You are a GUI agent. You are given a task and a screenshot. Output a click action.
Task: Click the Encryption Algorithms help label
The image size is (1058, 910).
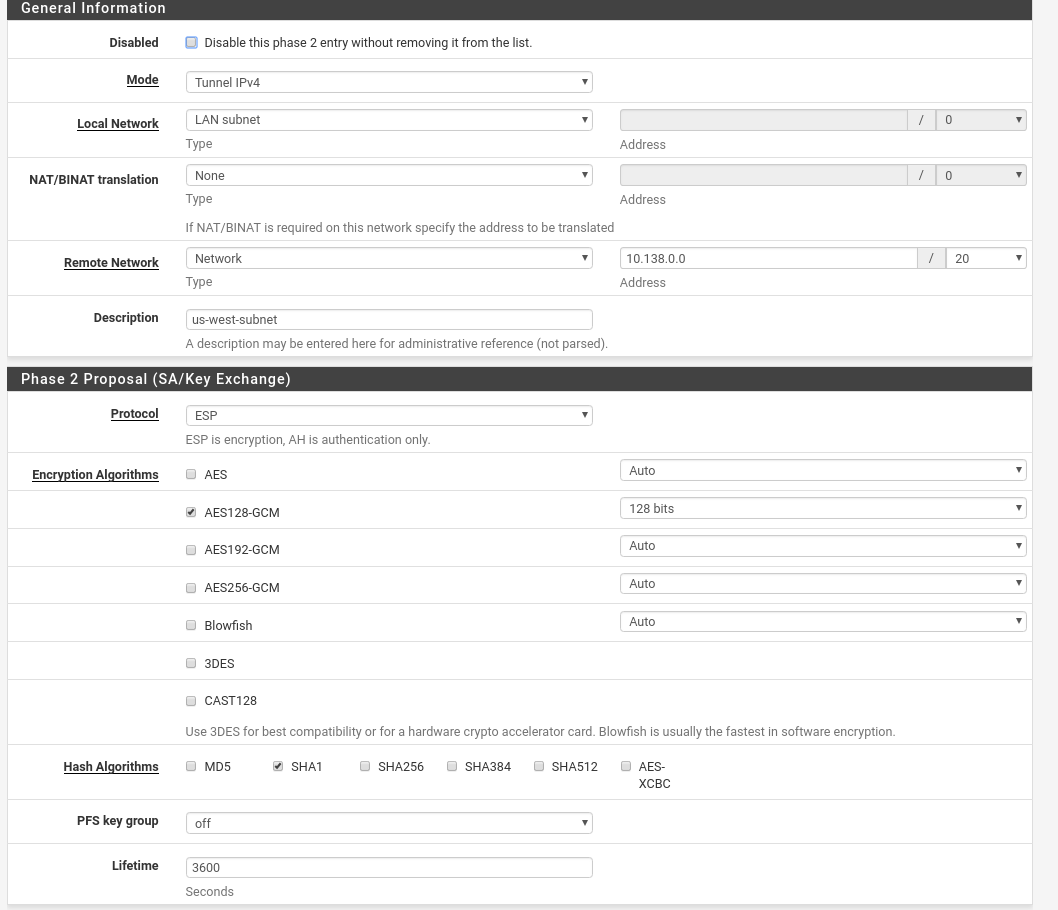click(x=95, y=474)
